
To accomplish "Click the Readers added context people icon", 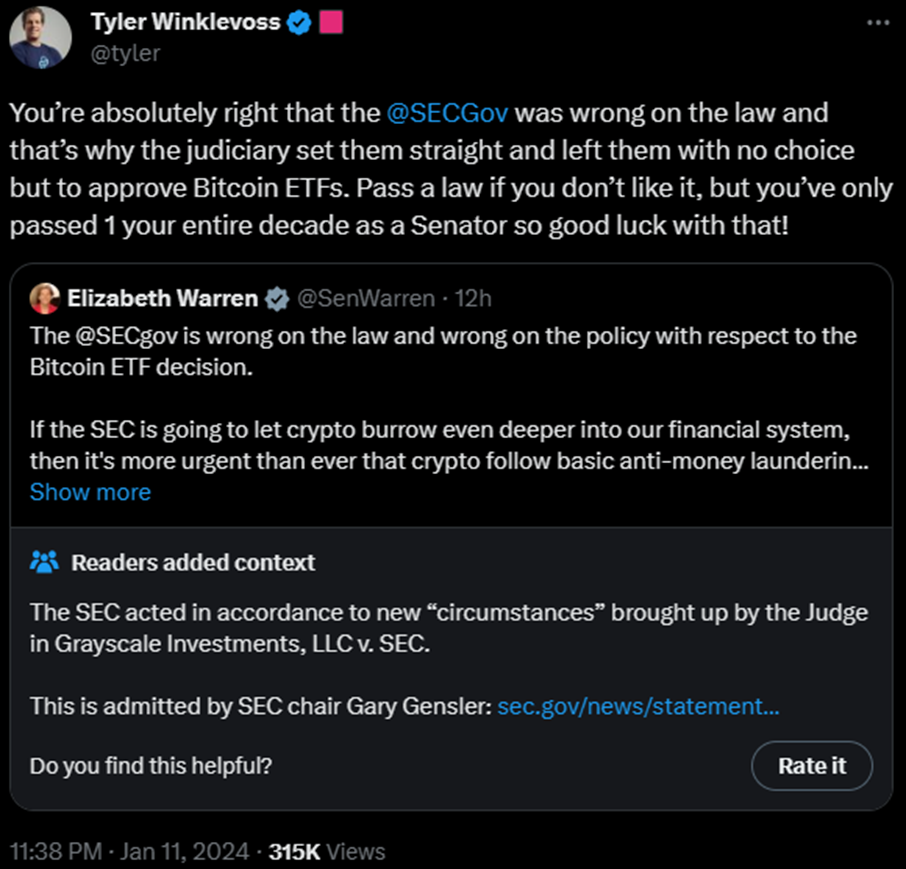I will pyautogui.click(x=44, y=562).
